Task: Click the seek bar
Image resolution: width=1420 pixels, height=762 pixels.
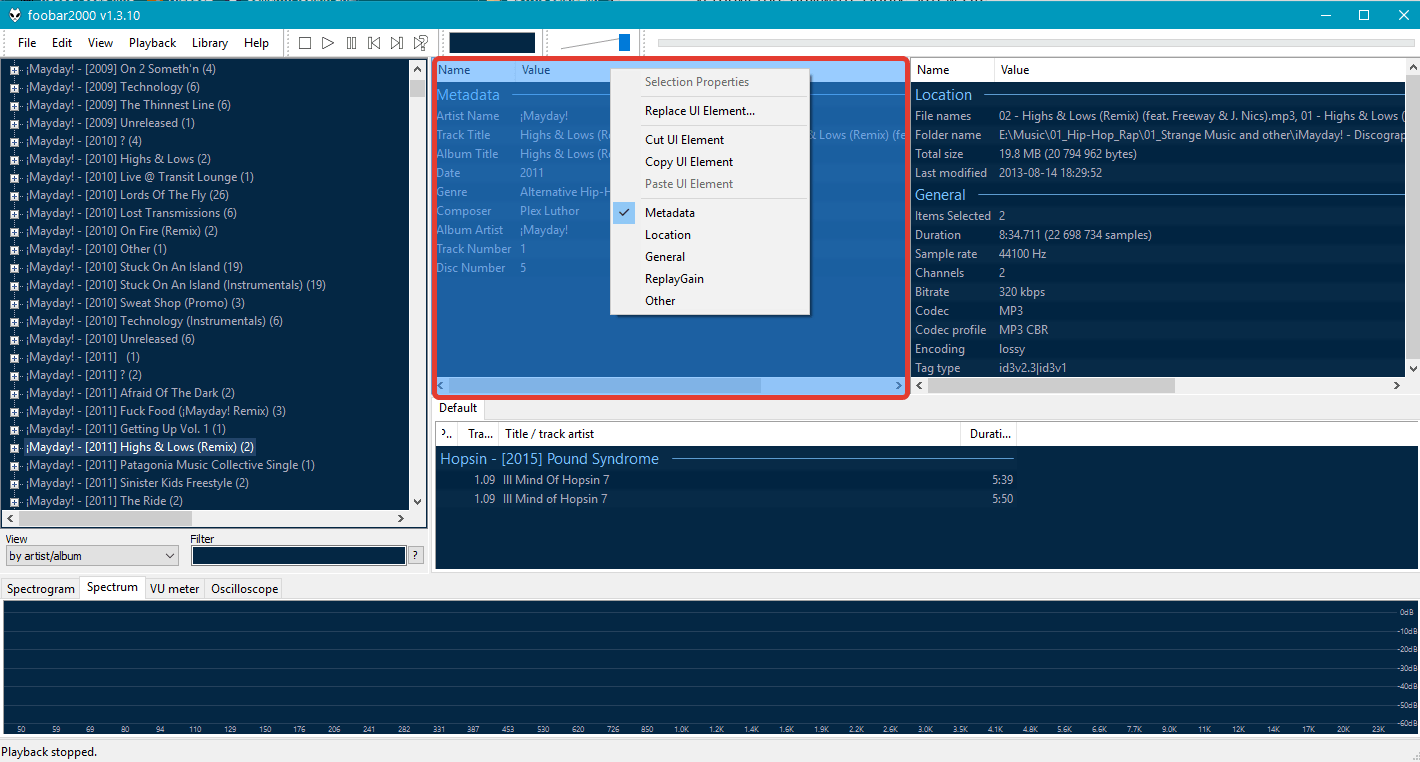Action: point(1036,43)
